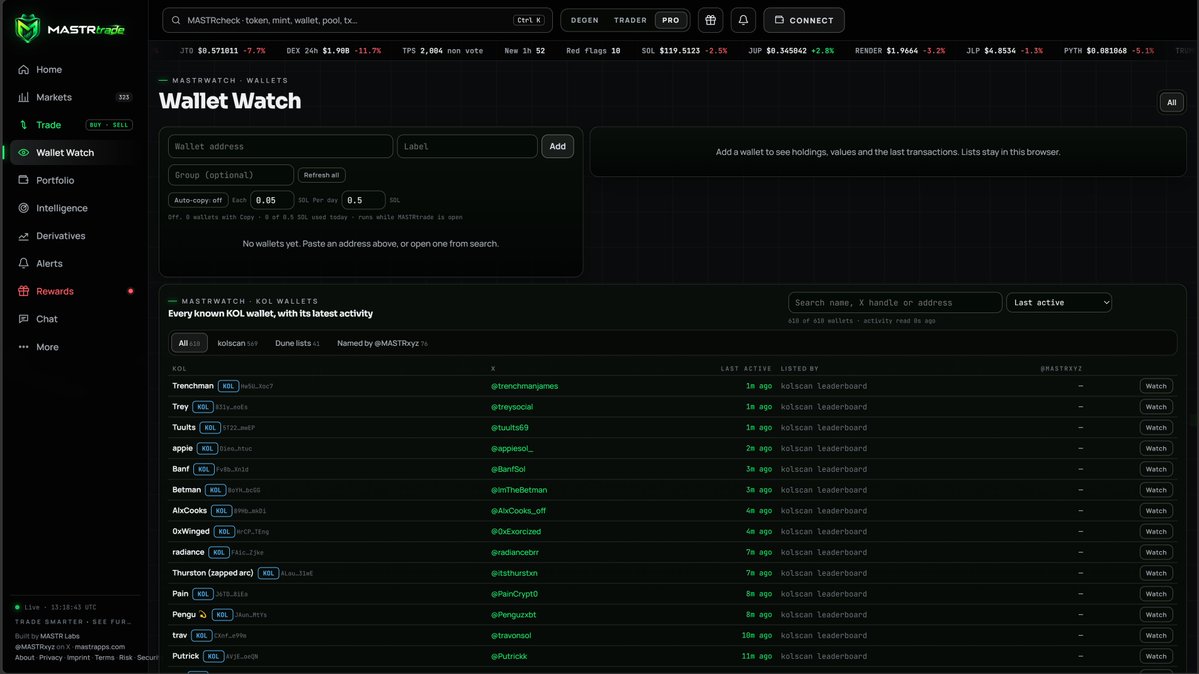Image resolution: width=1199 pixels, height=674 pixels.
Task: Watch the Tuults wallet
Action: (x=1155, y=428)
